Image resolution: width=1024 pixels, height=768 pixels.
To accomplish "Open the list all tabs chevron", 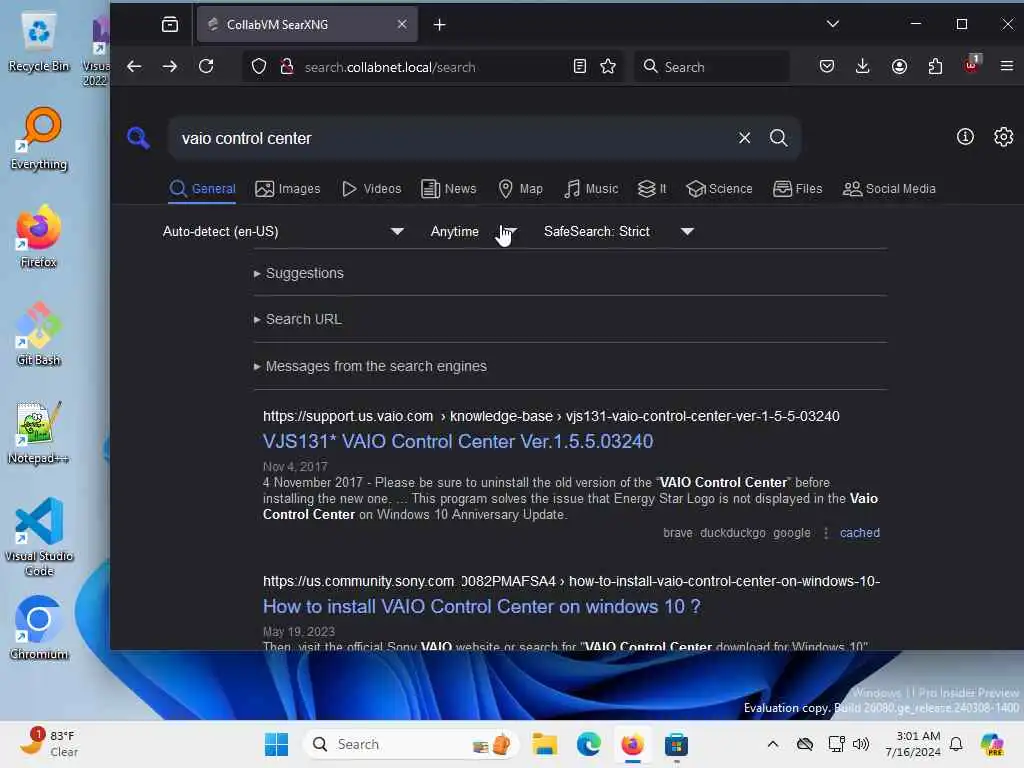I will 833,24.
